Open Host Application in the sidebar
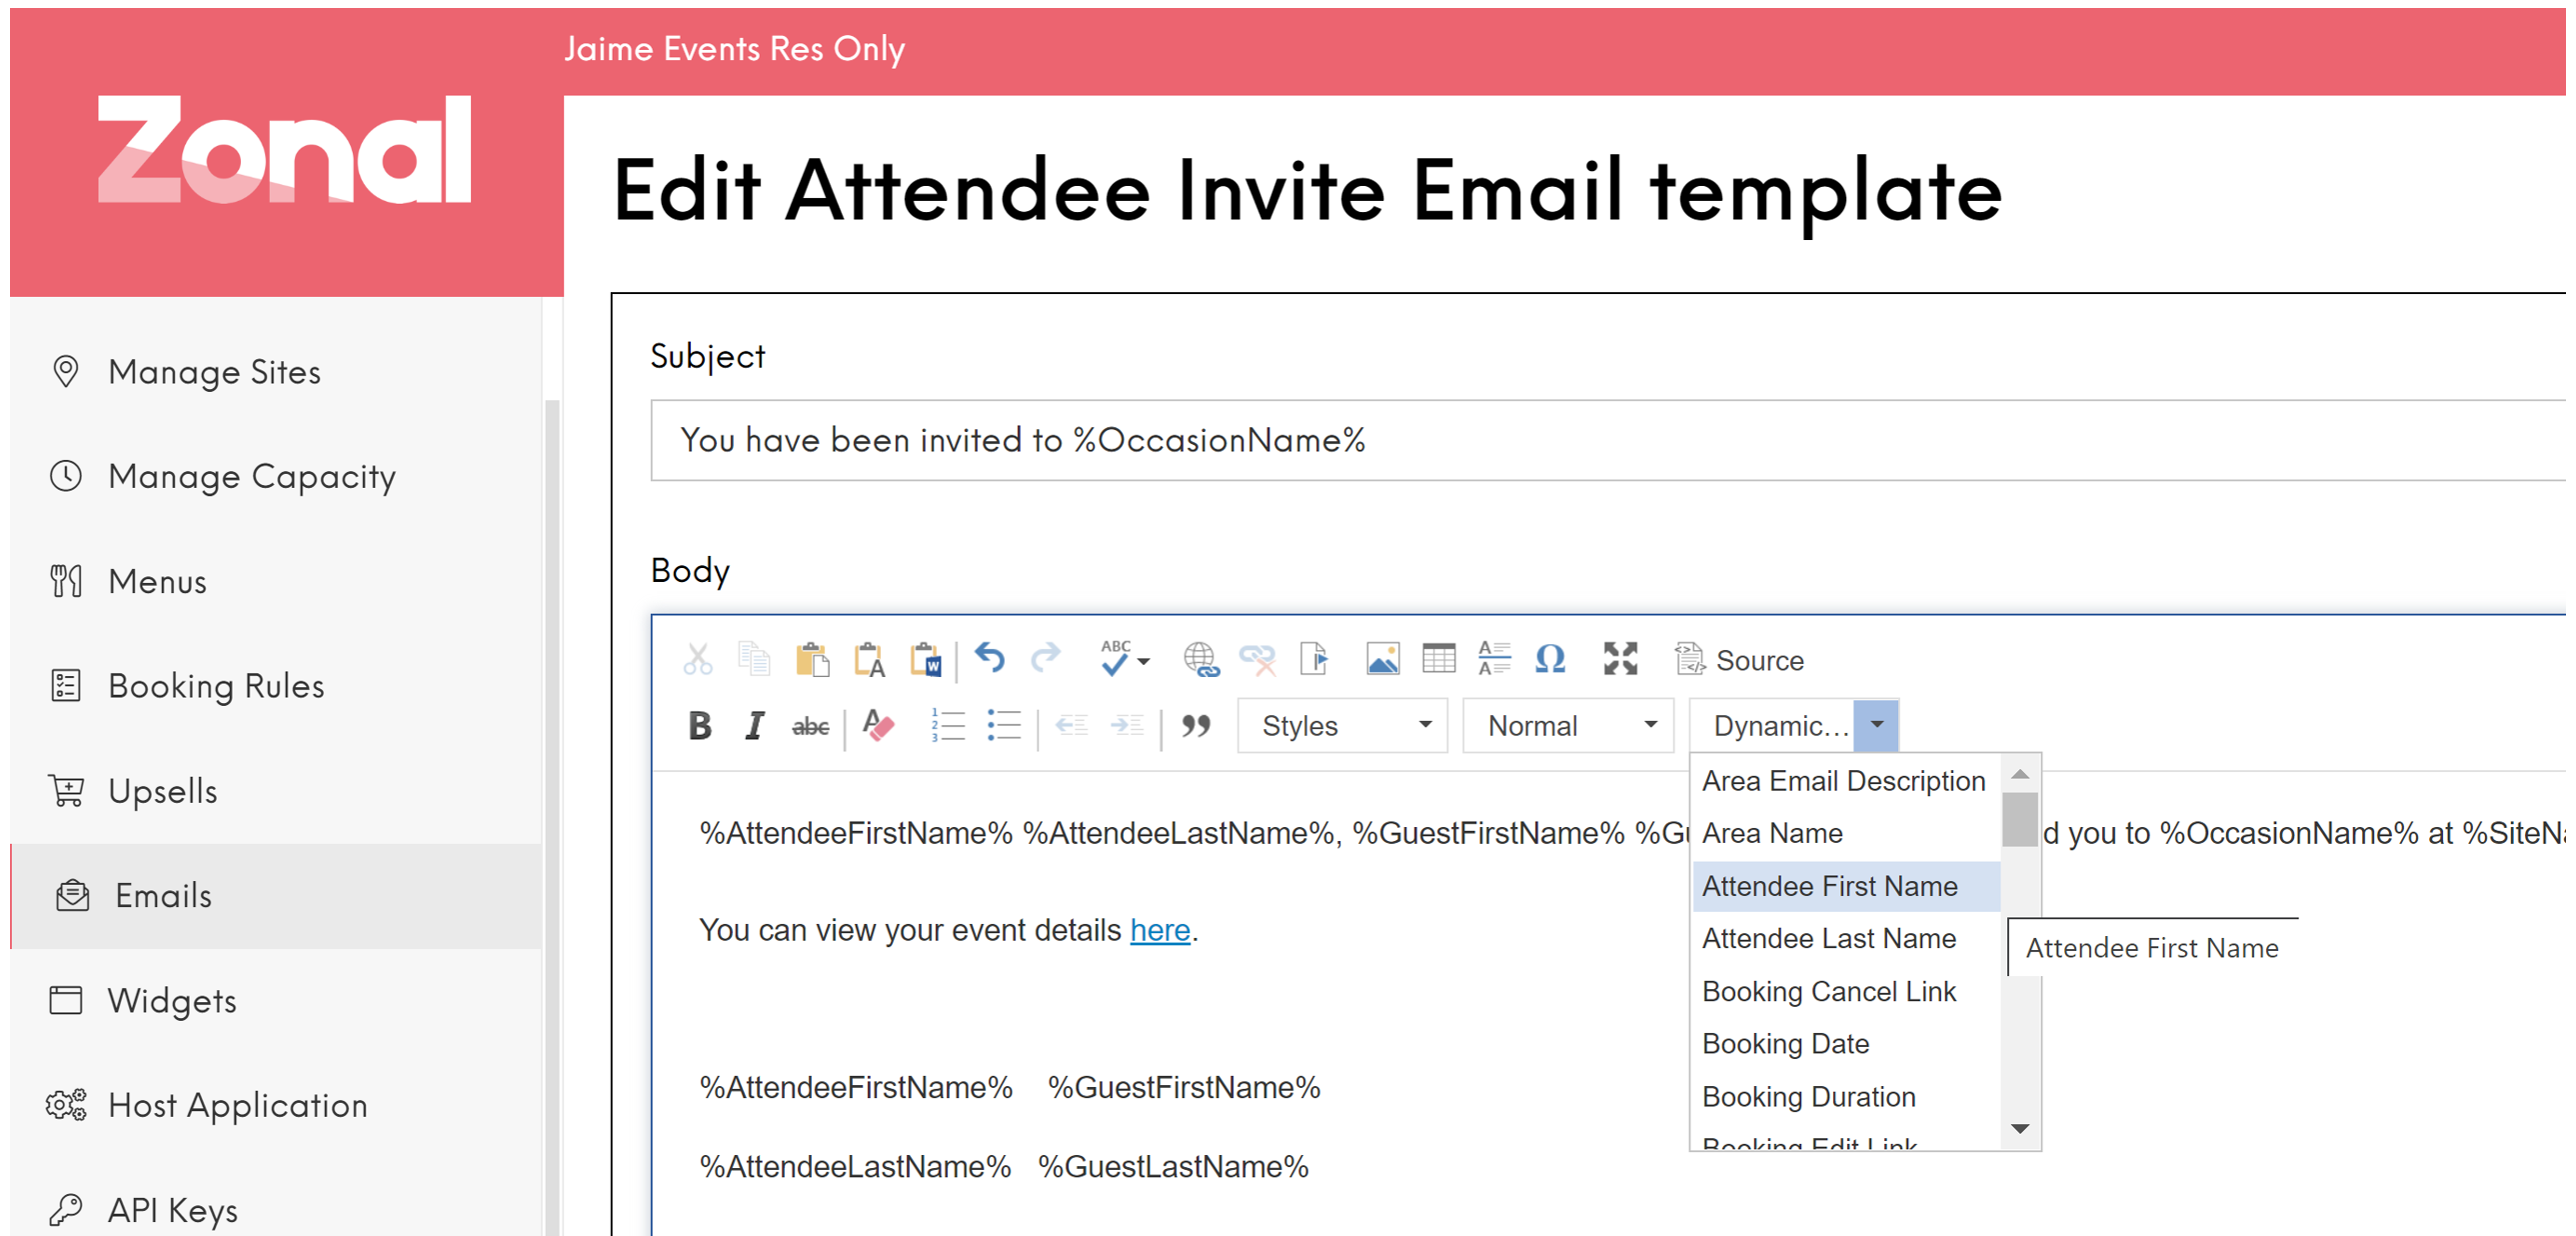The image size is (2576, 1236). (x=276, y=1105)
